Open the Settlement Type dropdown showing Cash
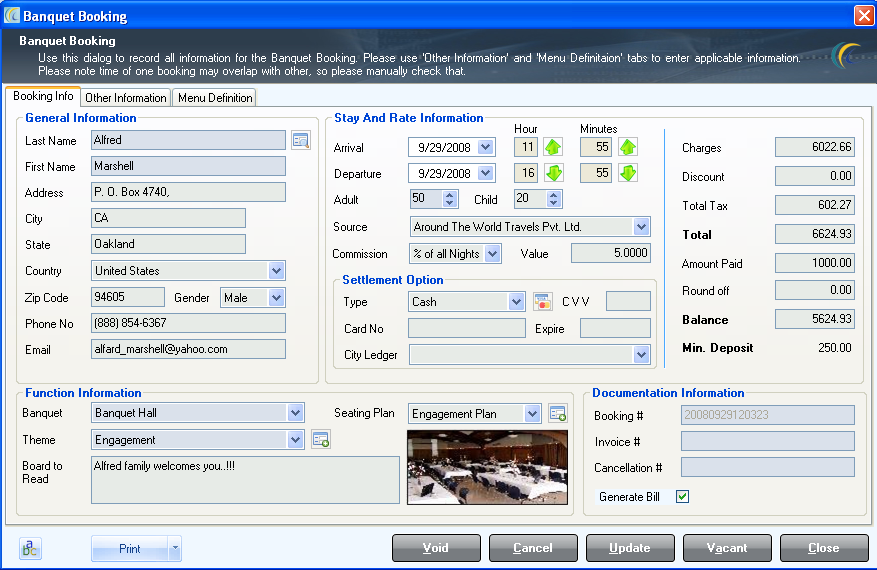Image resolution: width=877 pixels, height=570 pixels. pyautogui.click(x=516, y=301)
